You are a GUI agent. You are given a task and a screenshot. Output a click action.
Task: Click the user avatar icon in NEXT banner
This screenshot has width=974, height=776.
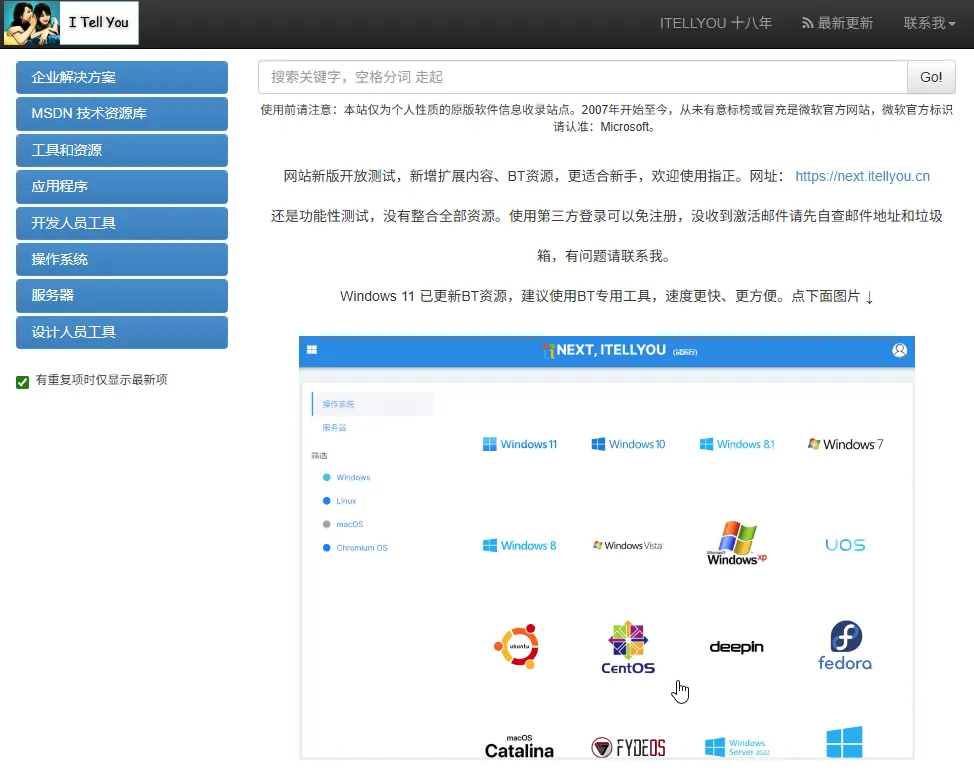[899, 350]
